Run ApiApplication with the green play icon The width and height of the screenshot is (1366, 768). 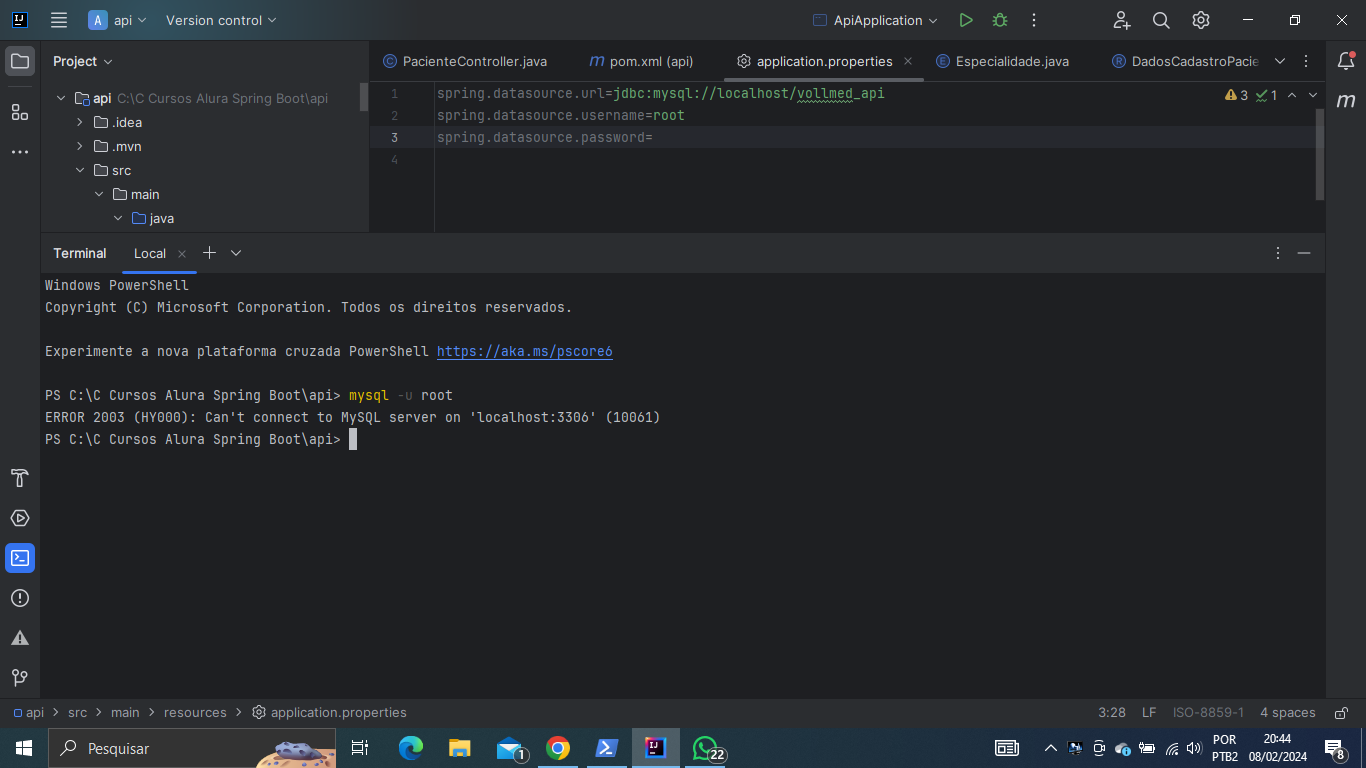tap(965, 20)
